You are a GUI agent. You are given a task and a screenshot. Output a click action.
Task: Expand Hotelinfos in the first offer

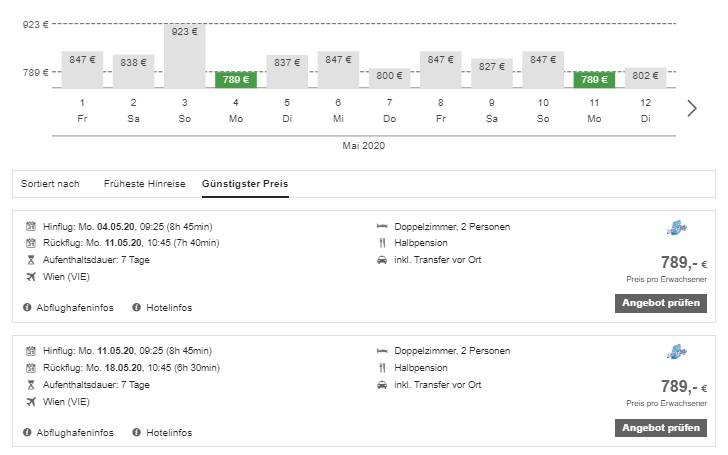[x=168, y=307]
